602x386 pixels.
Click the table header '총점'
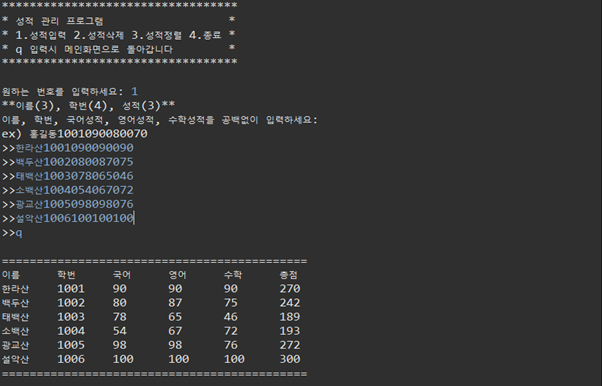point(288,275)
